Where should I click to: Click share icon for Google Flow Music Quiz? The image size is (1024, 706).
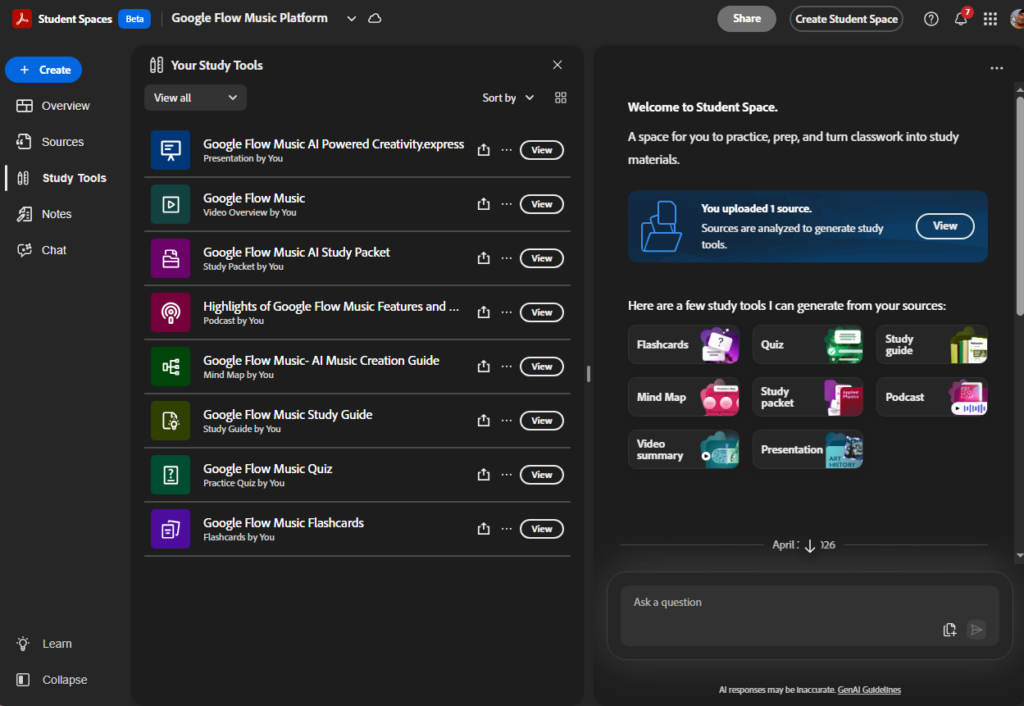484,475
